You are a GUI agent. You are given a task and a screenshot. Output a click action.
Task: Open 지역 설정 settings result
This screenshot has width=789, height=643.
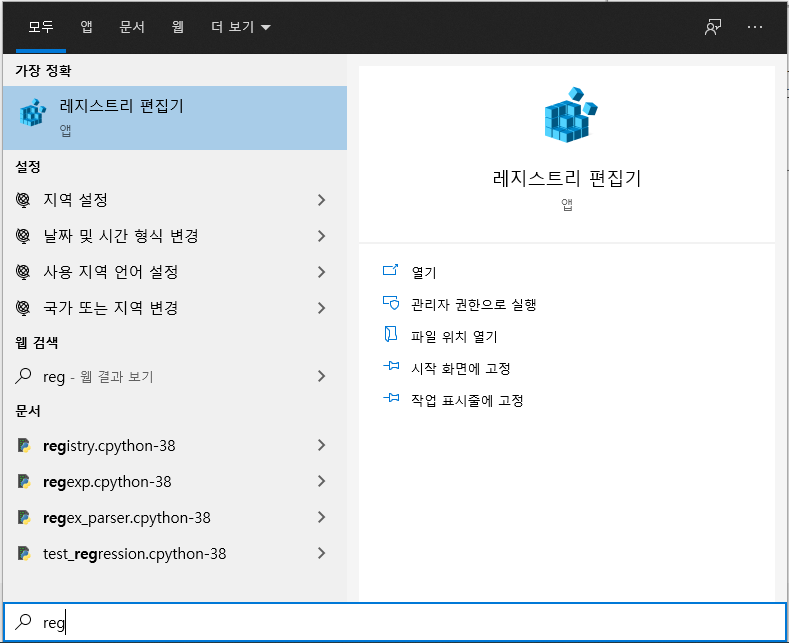click(175, 200)
